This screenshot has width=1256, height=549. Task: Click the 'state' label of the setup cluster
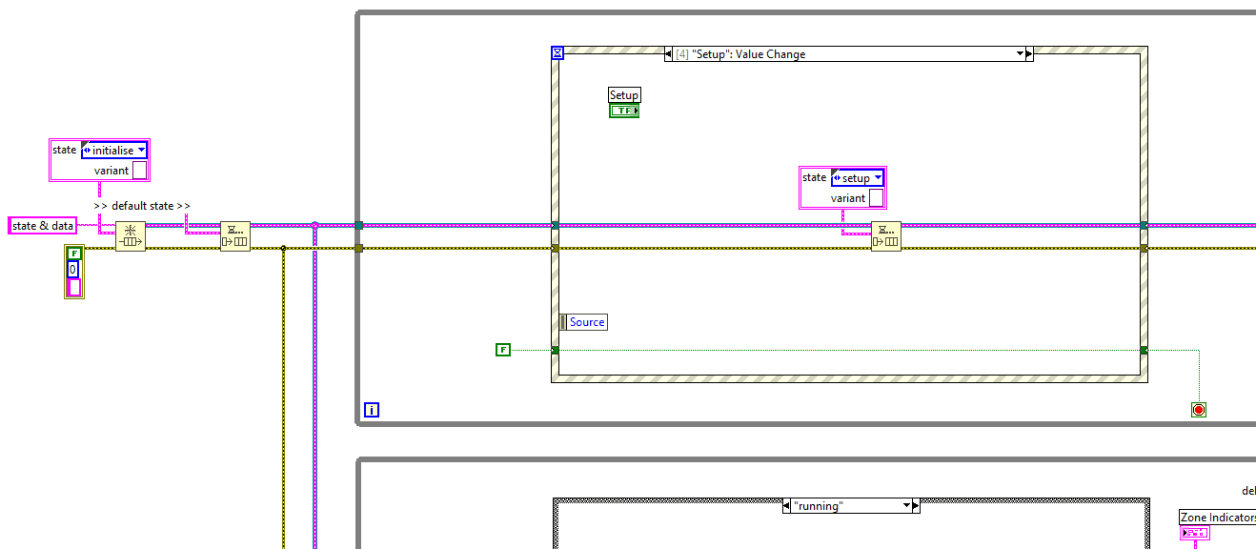[815, 178]
